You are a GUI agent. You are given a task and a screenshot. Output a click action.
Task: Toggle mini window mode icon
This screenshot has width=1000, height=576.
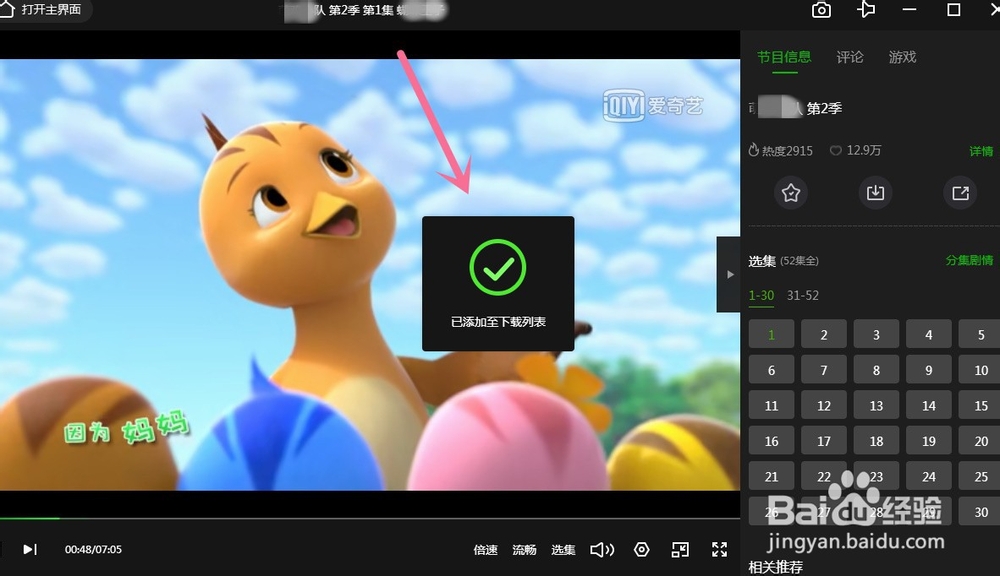tap(680, 549)
